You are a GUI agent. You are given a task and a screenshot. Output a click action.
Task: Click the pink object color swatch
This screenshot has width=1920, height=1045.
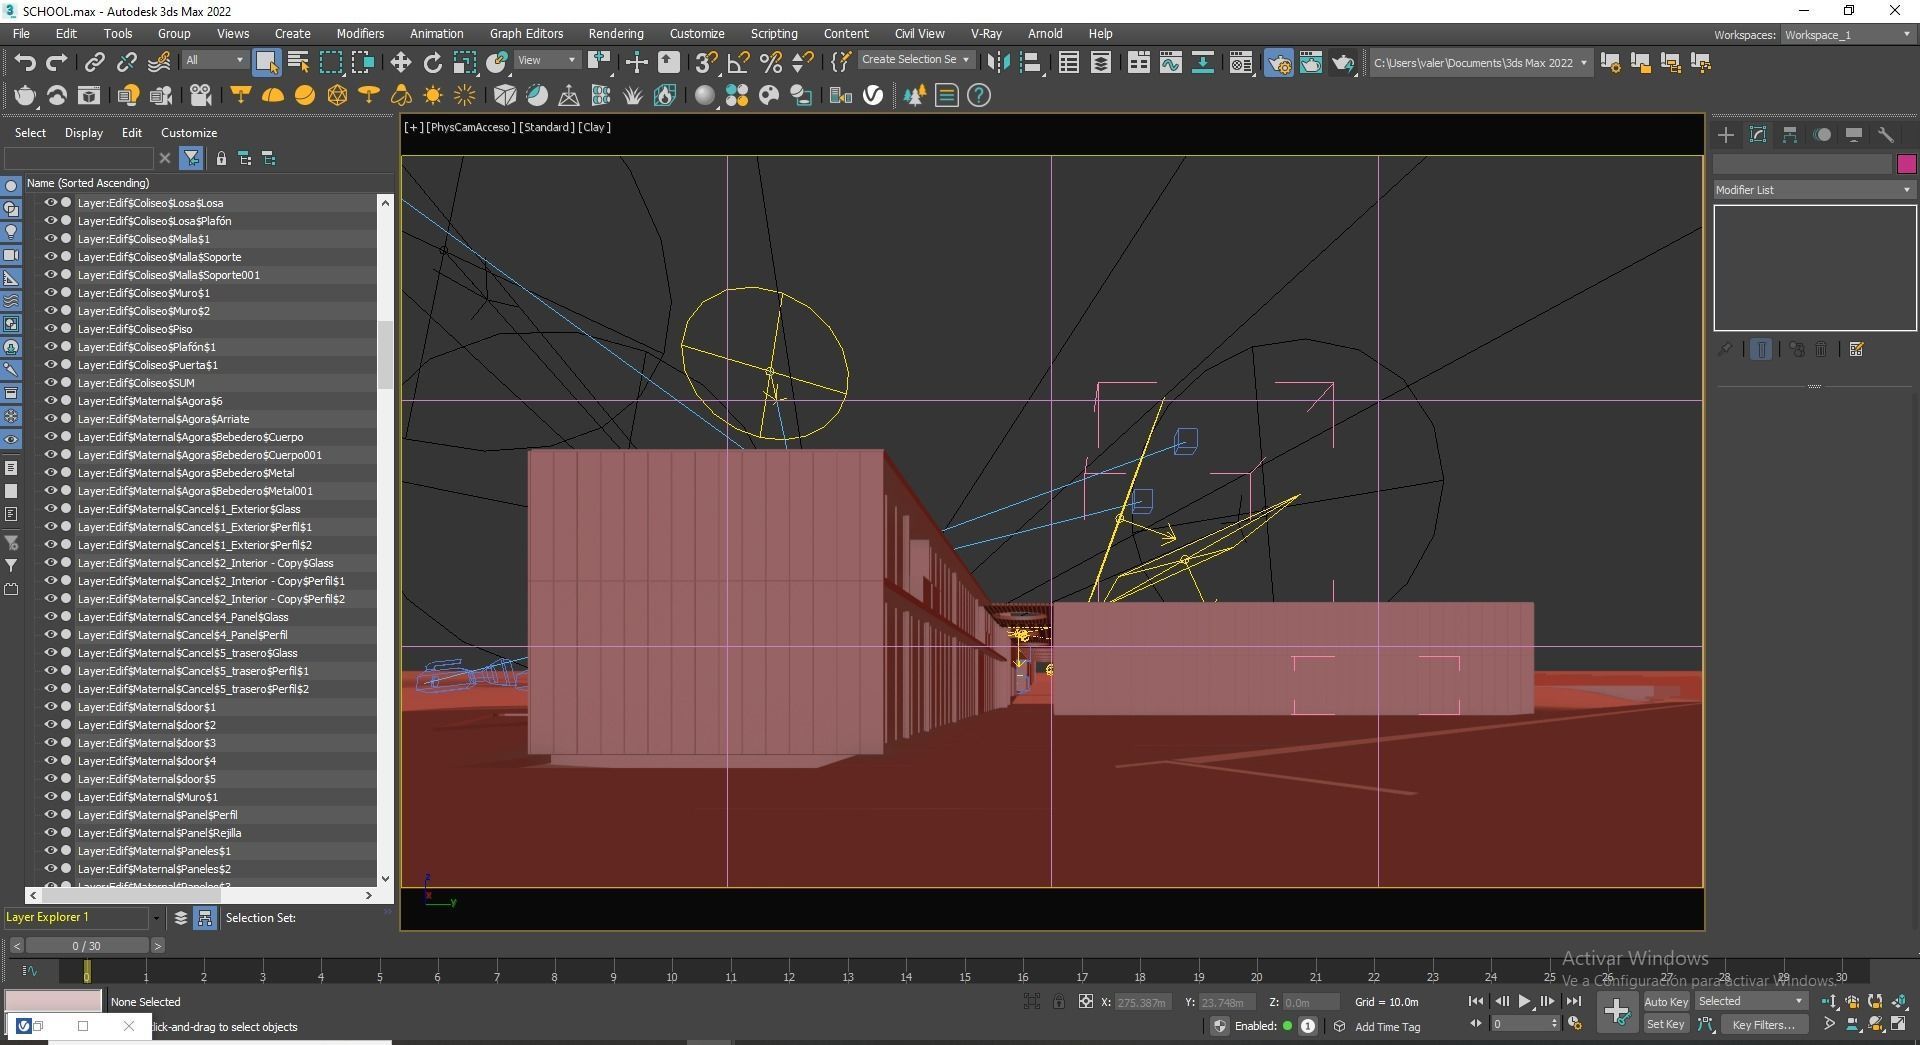pyautogui.click(x=1906, y=164)
